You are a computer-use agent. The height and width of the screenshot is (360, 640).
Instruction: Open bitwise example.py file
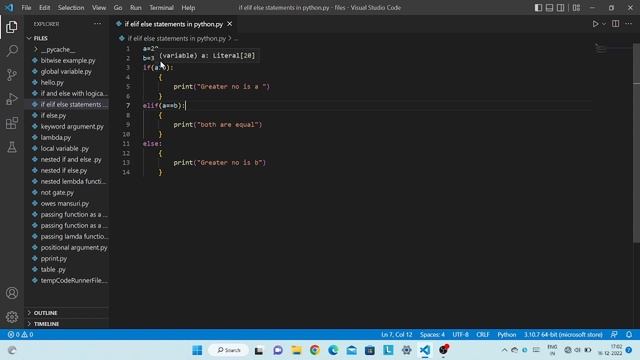click(68, 60)
